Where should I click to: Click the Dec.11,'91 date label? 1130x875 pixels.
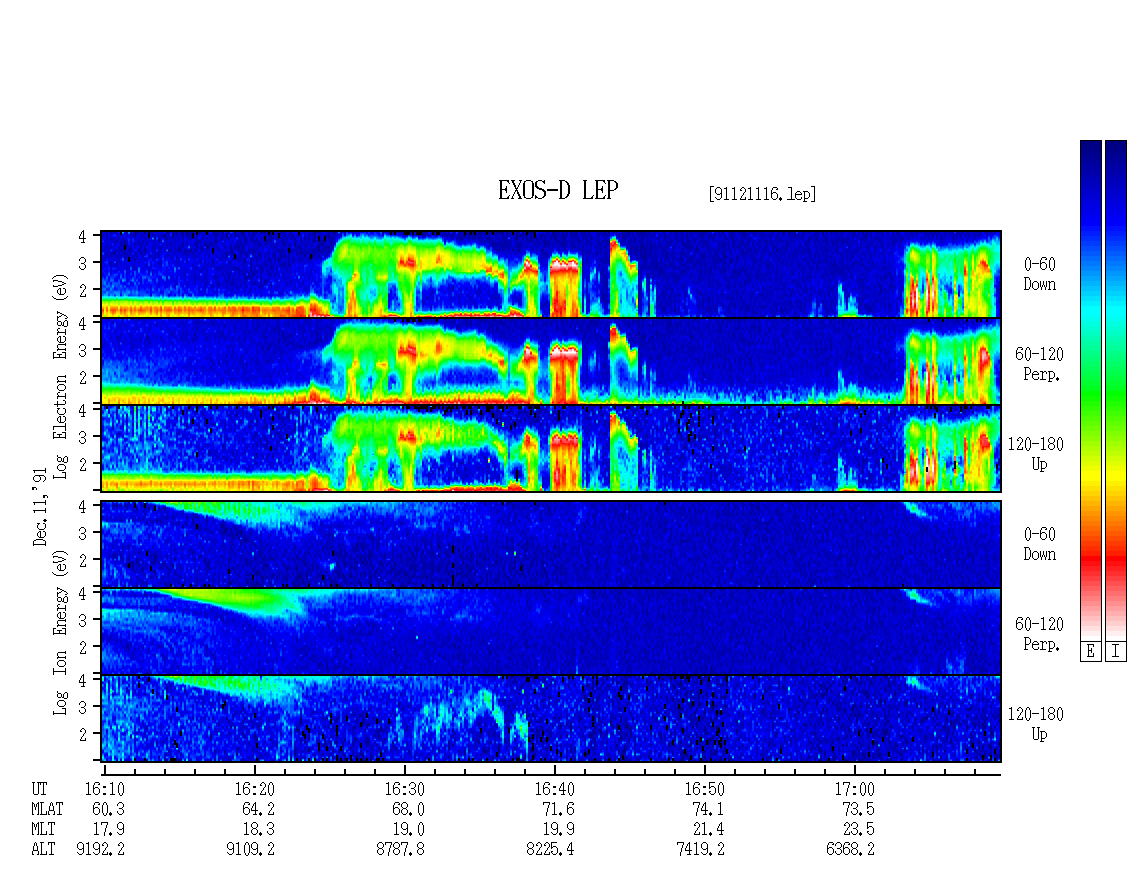click(40, 507)
